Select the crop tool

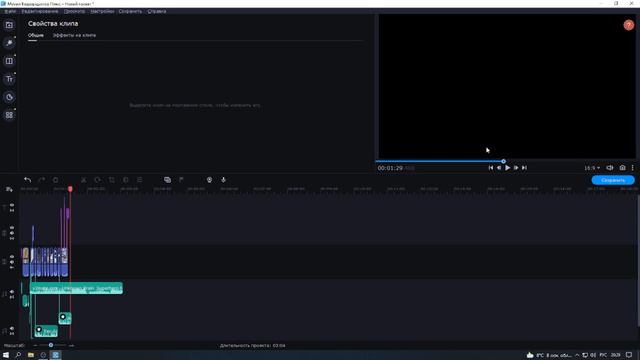coord(111,180)
